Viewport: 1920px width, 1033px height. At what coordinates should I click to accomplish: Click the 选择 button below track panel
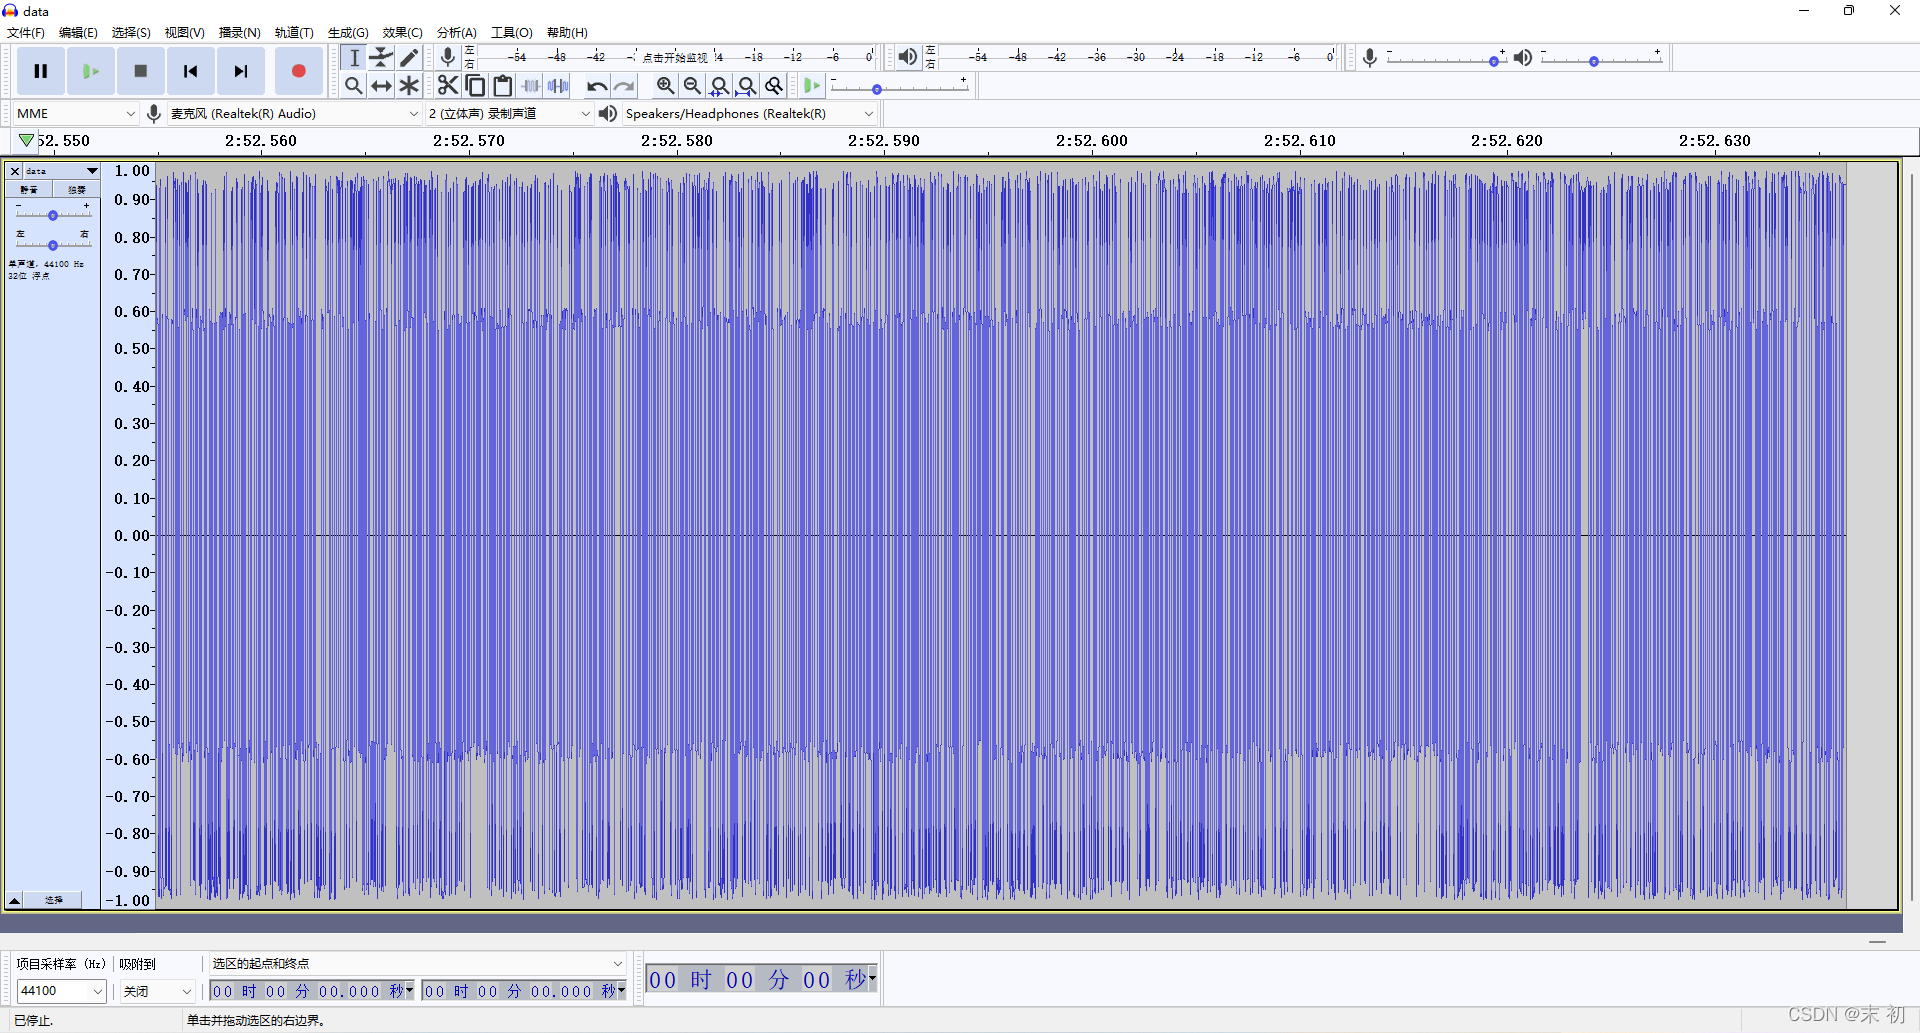54,900
